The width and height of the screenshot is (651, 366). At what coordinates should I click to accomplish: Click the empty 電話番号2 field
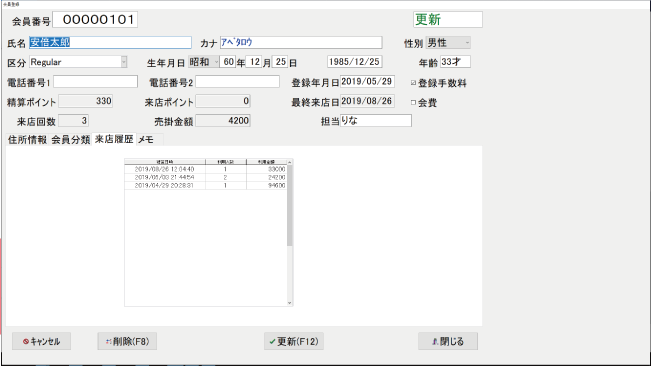(x=237, y=82)
